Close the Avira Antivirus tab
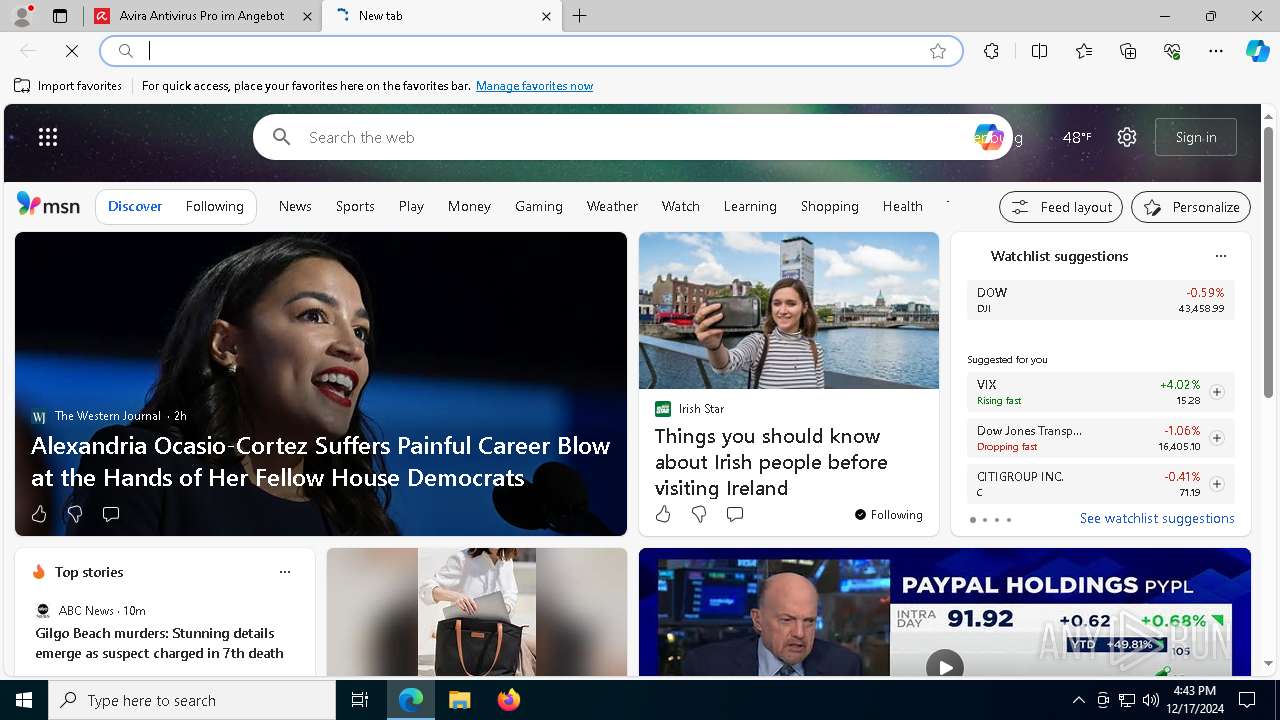 pos(308,16)
